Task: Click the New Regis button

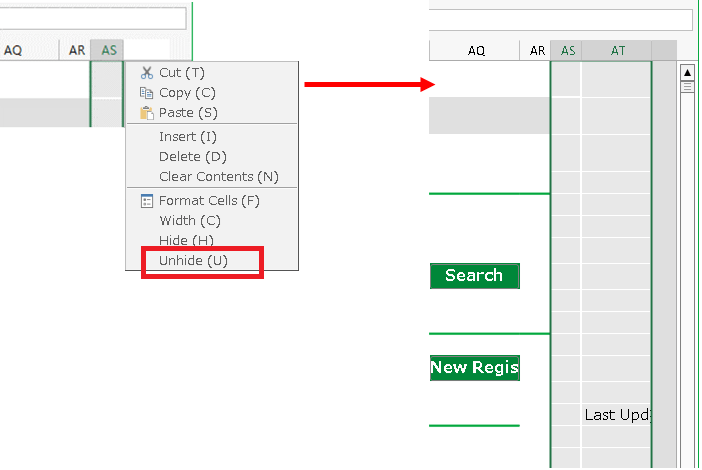Action: [474, 368]
